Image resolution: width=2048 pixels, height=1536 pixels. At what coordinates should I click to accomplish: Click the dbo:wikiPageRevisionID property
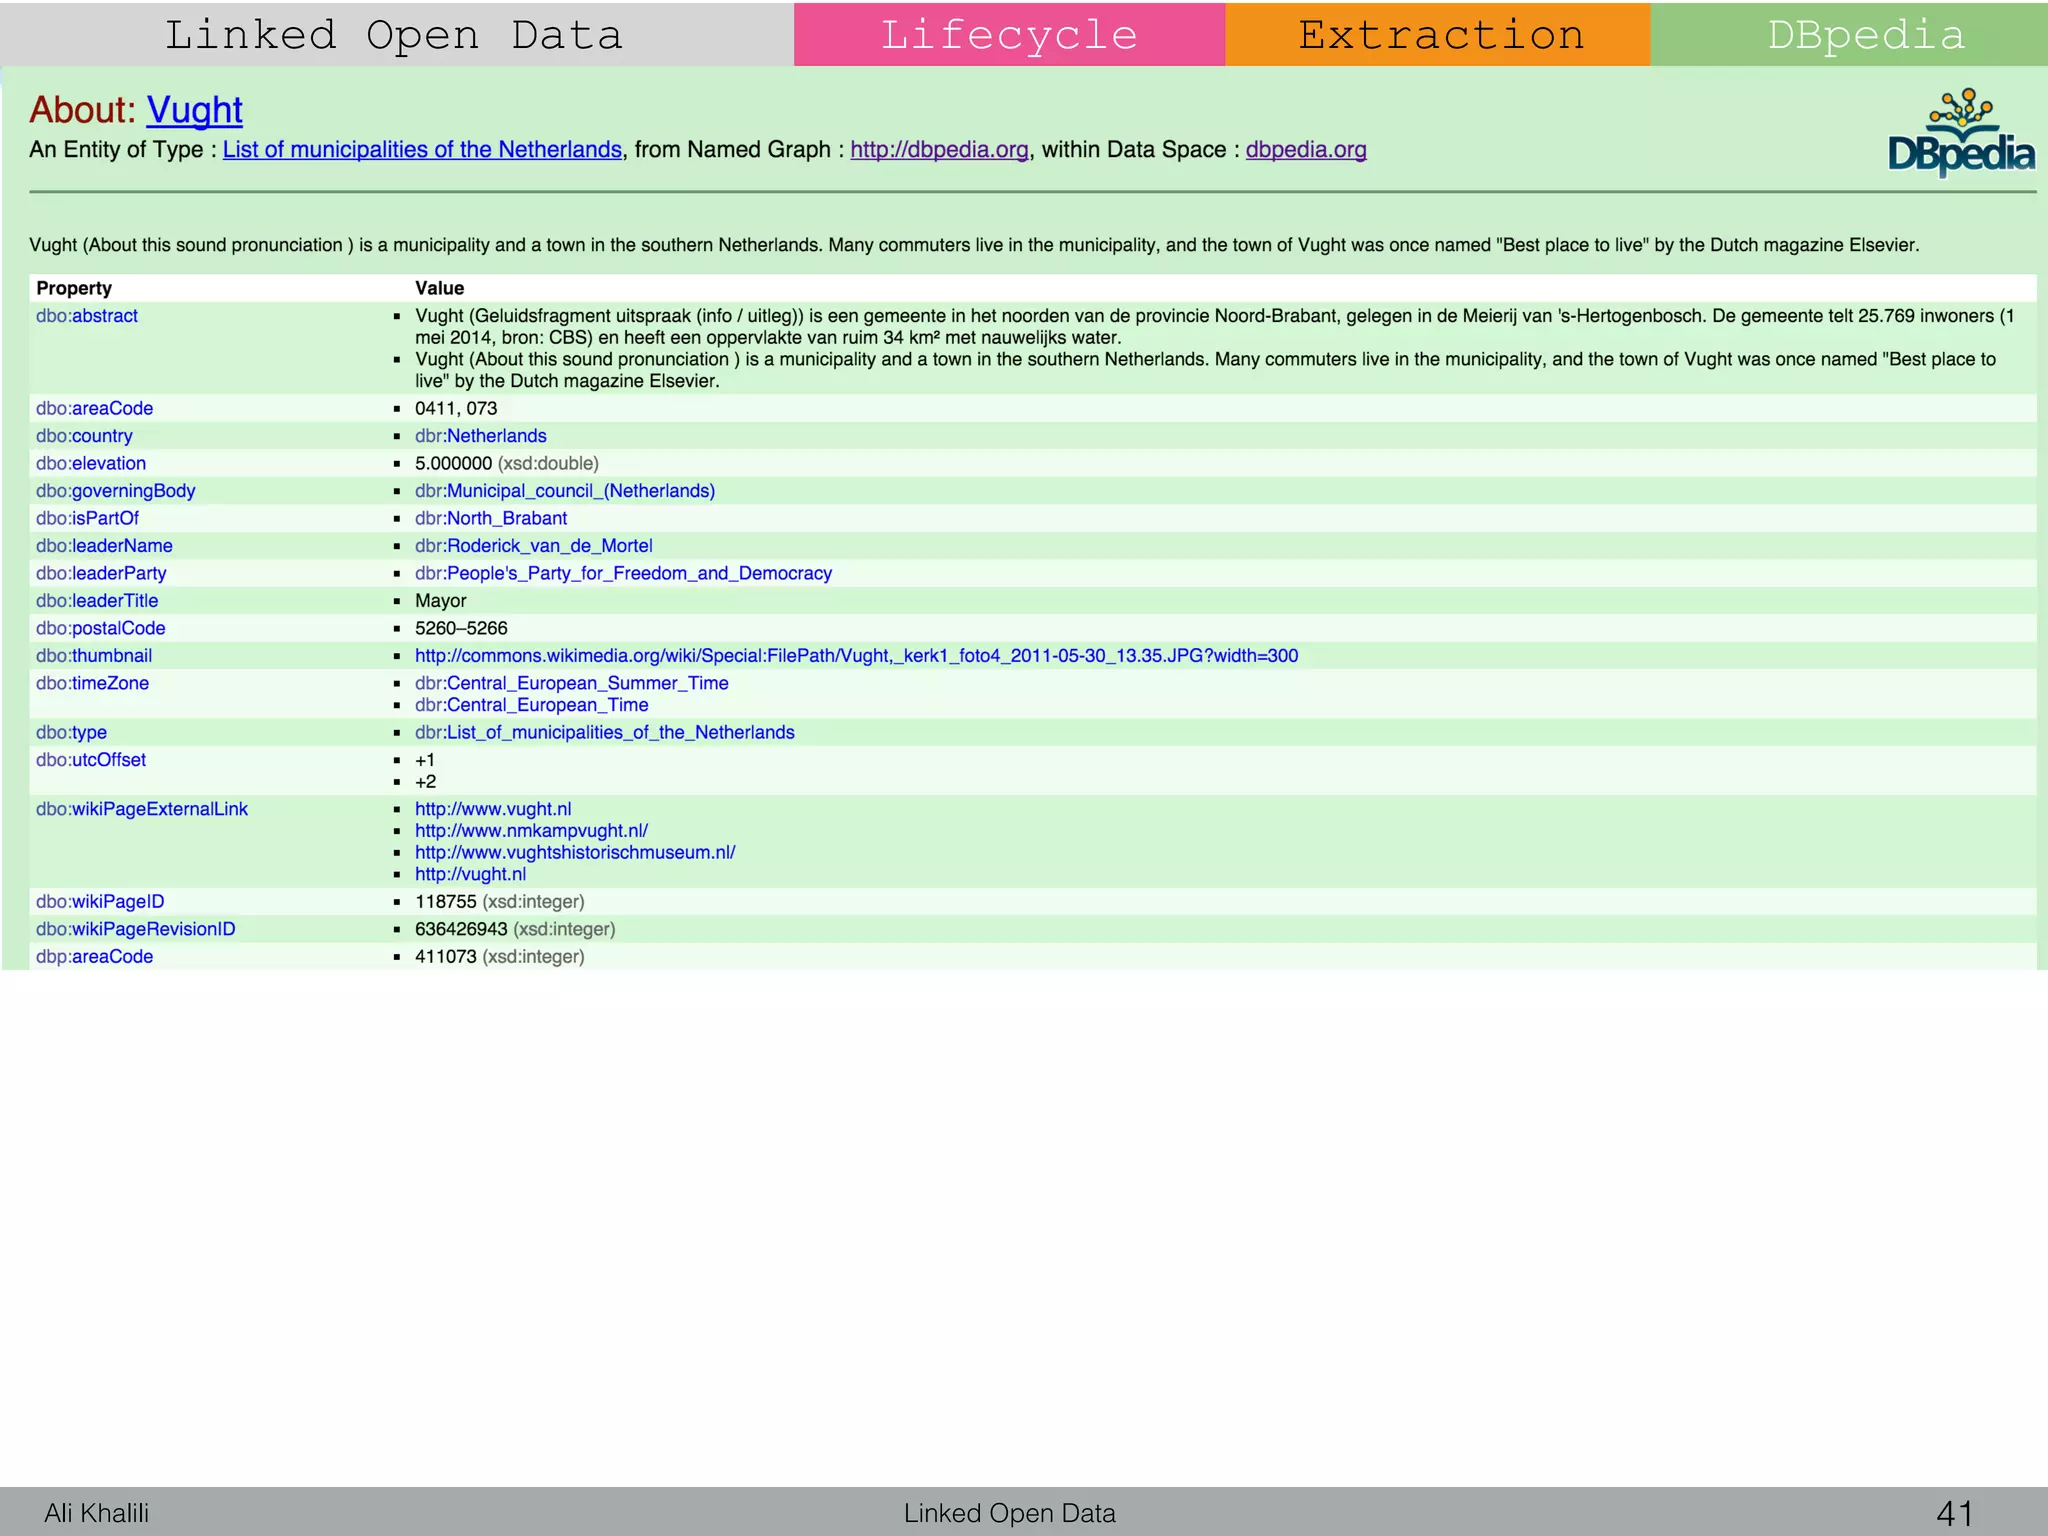tap(136, 930)
